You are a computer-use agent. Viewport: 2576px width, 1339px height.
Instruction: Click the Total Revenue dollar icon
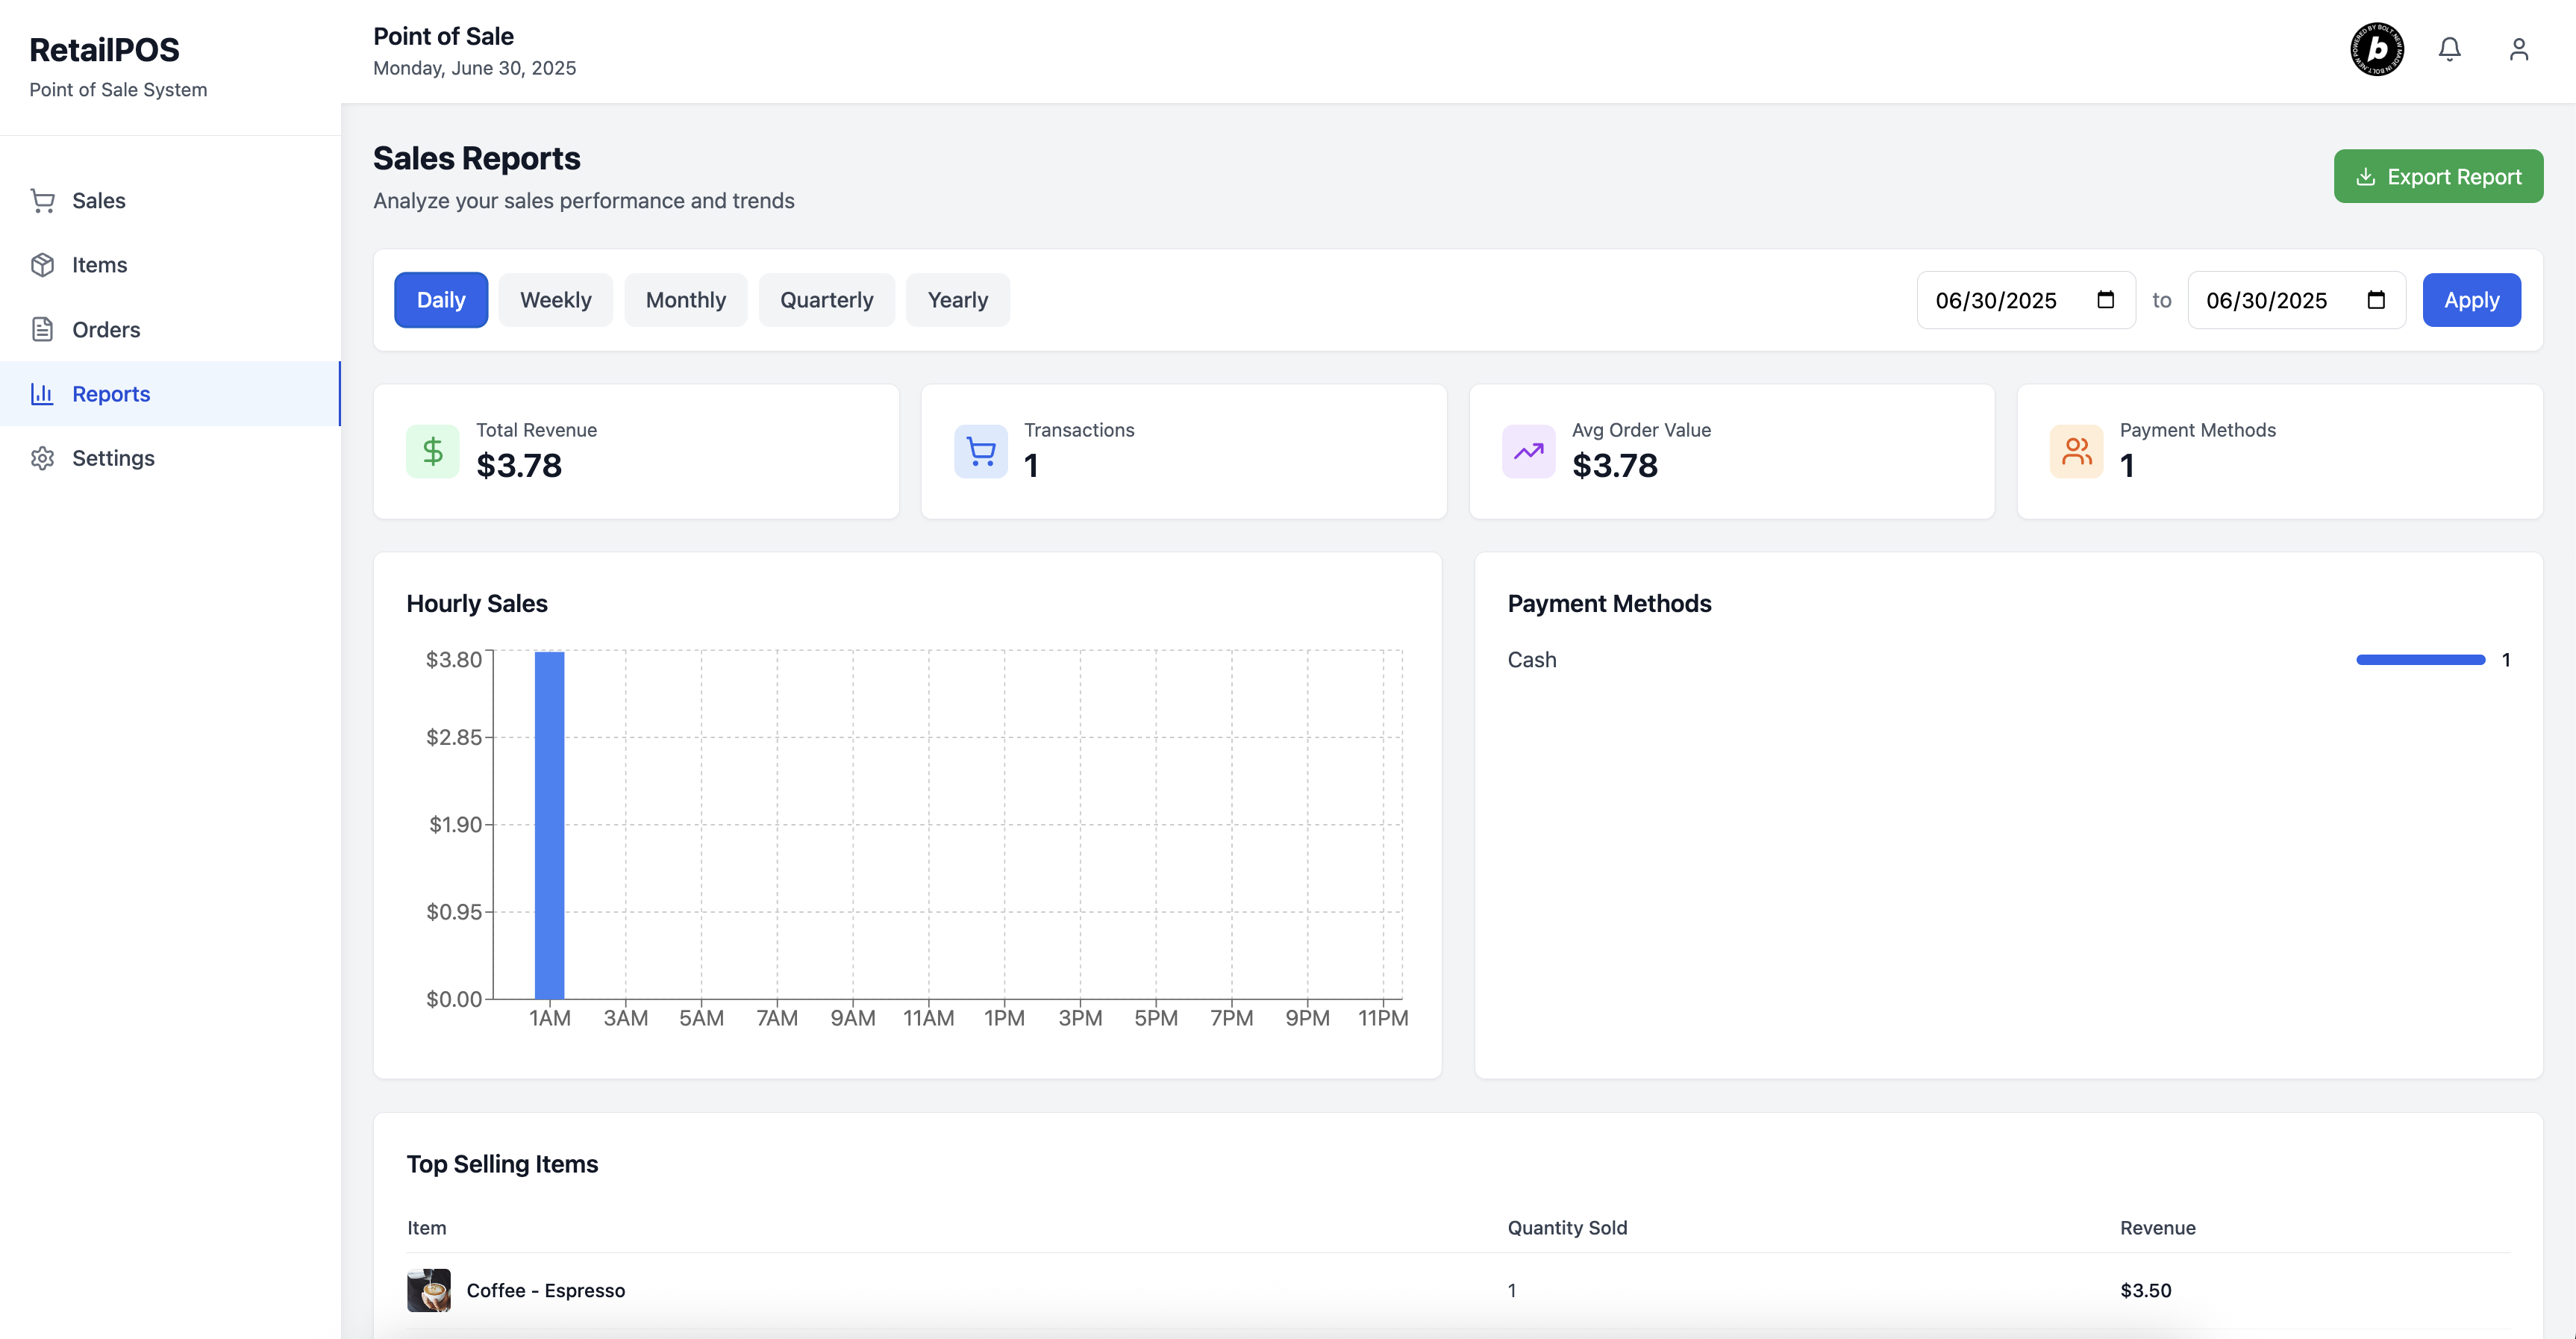click(x=432, y=452)
